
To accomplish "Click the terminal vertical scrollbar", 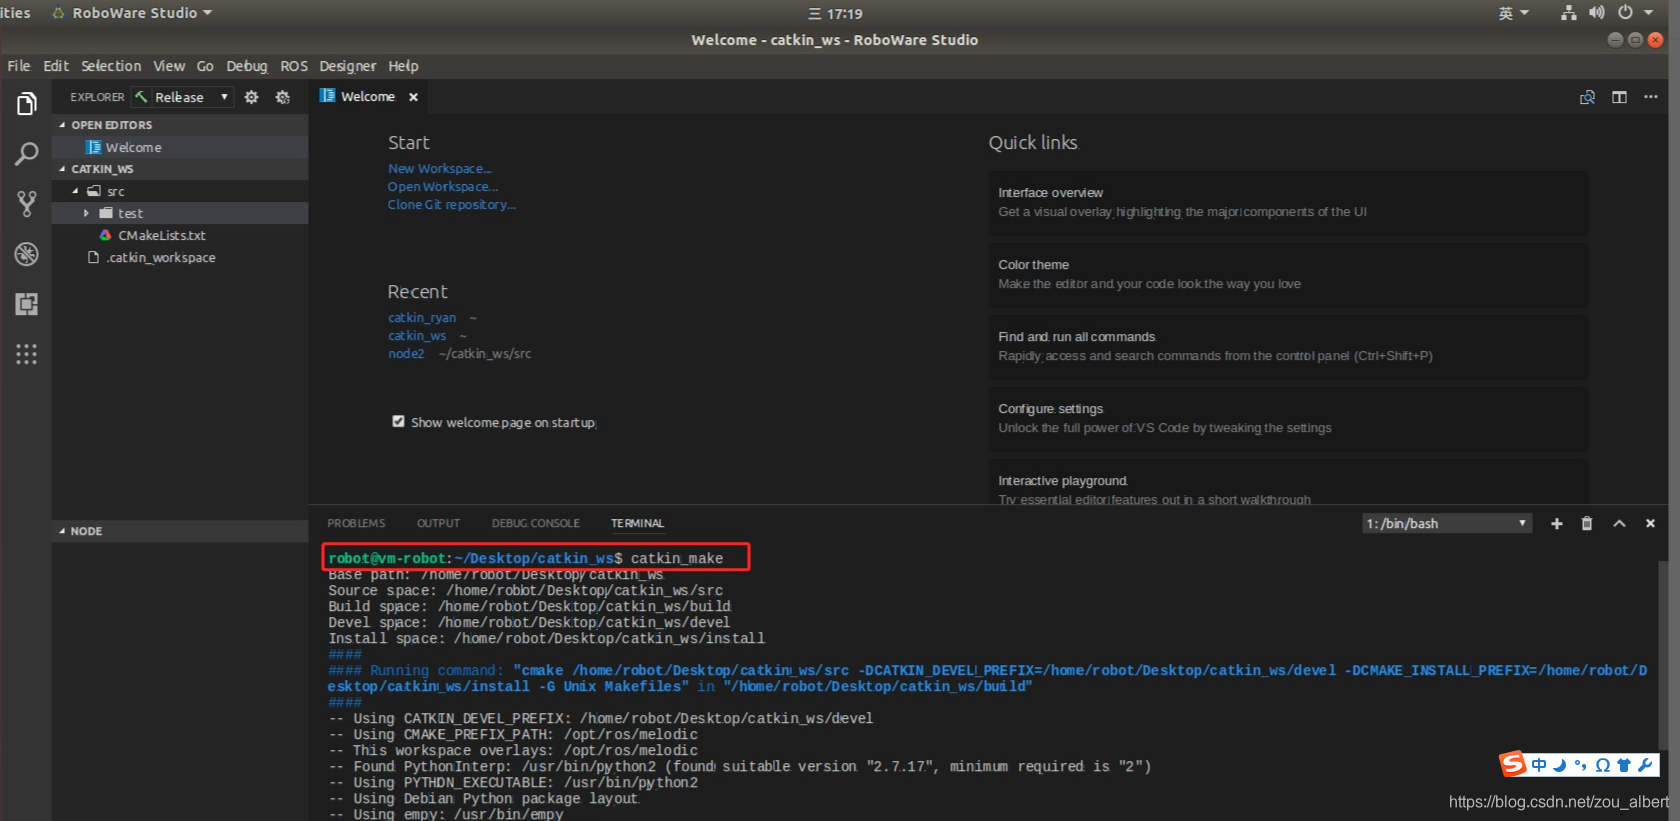I will point(1663,657).
